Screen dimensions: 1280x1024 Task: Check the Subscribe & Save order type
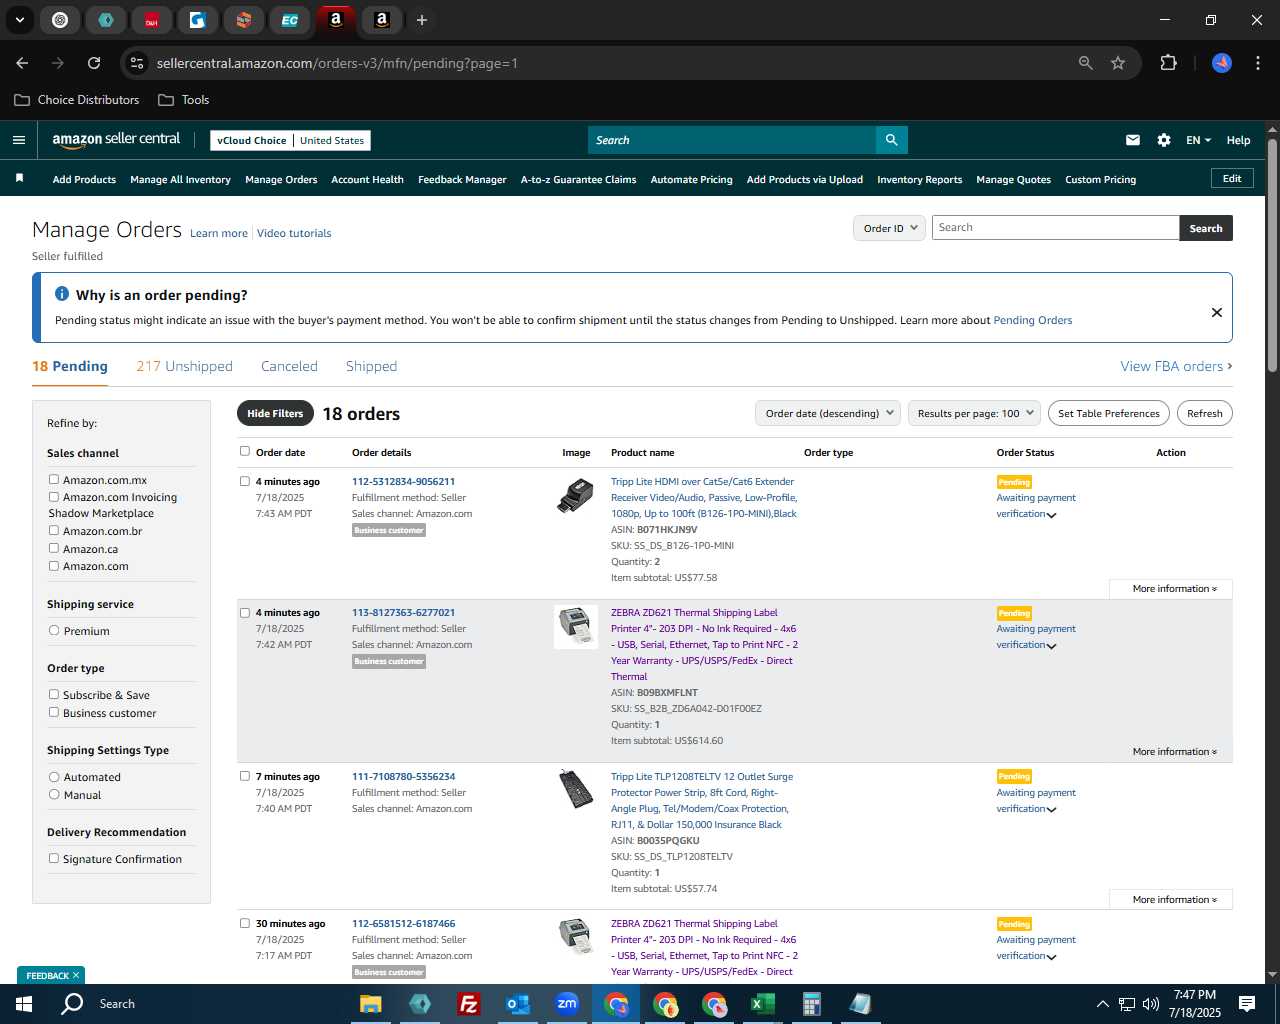click(x=54, y=694)
